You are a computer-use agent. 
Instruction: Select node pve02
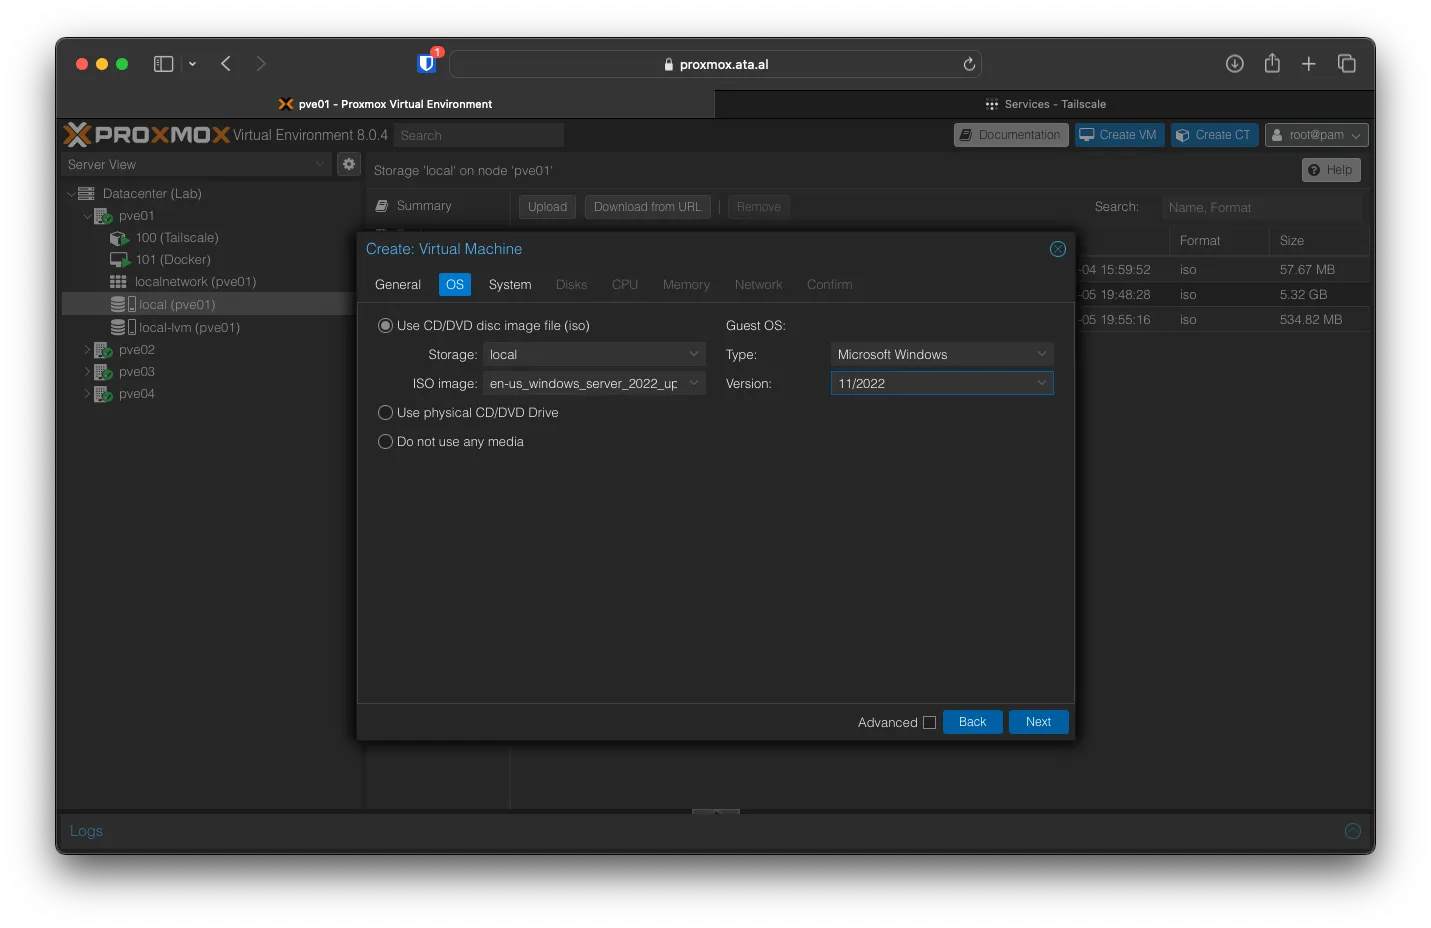[136, 350]
